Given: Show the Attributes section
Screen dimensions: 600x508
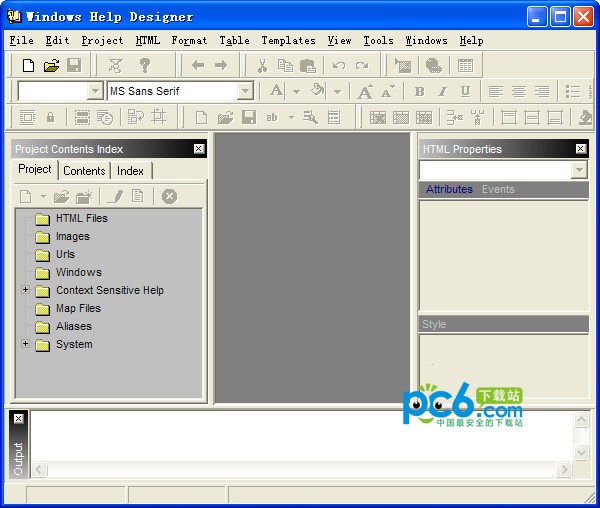Looking at the screenshot, I should pyautogui.click(x=450, y=189).
